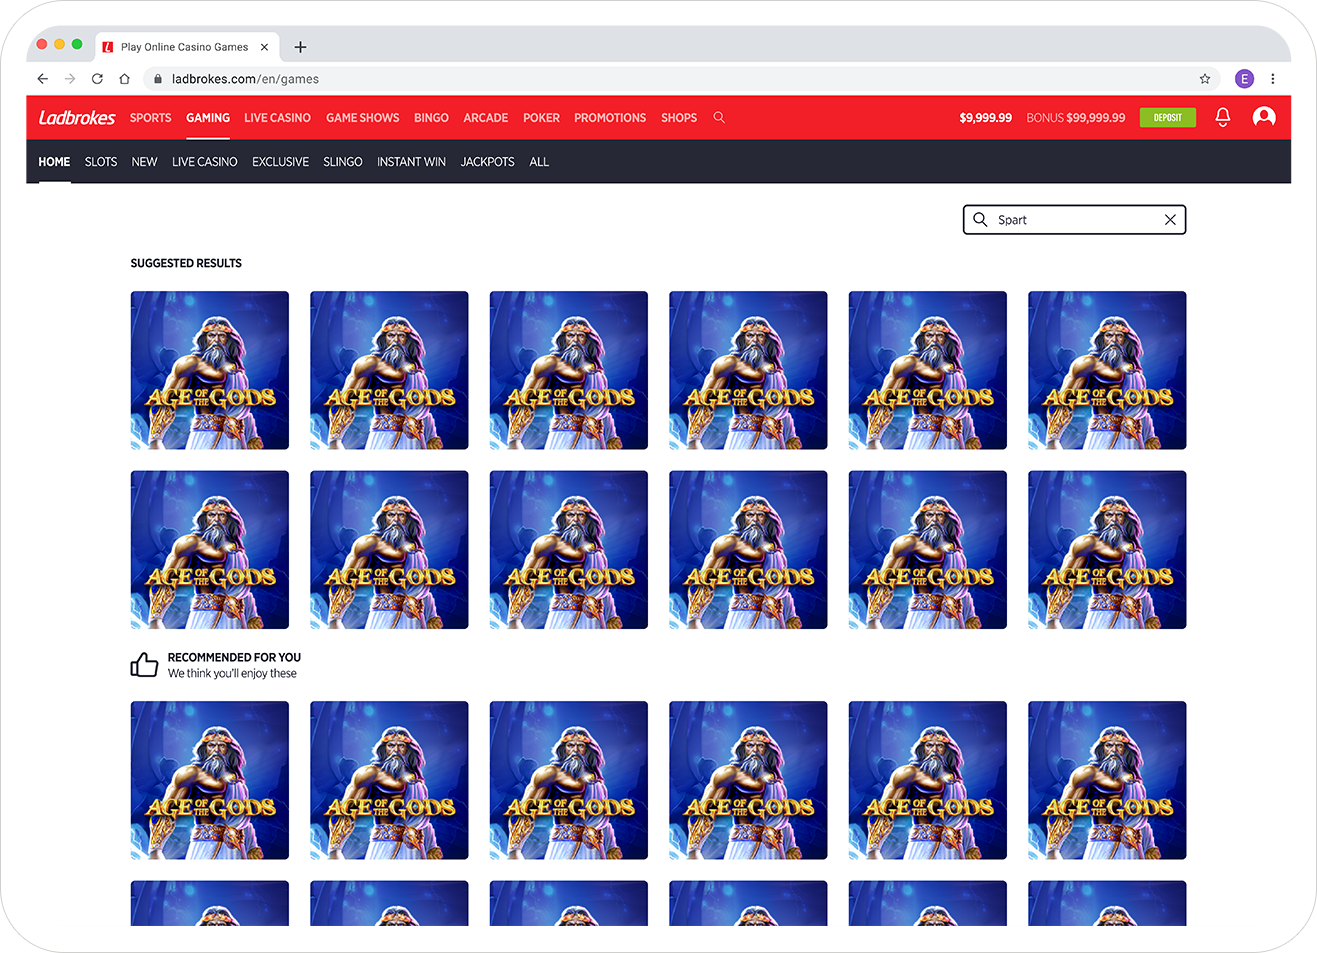Click into the Spart search field
The width and height of the screenshot is (1317, 953).
1075,220
